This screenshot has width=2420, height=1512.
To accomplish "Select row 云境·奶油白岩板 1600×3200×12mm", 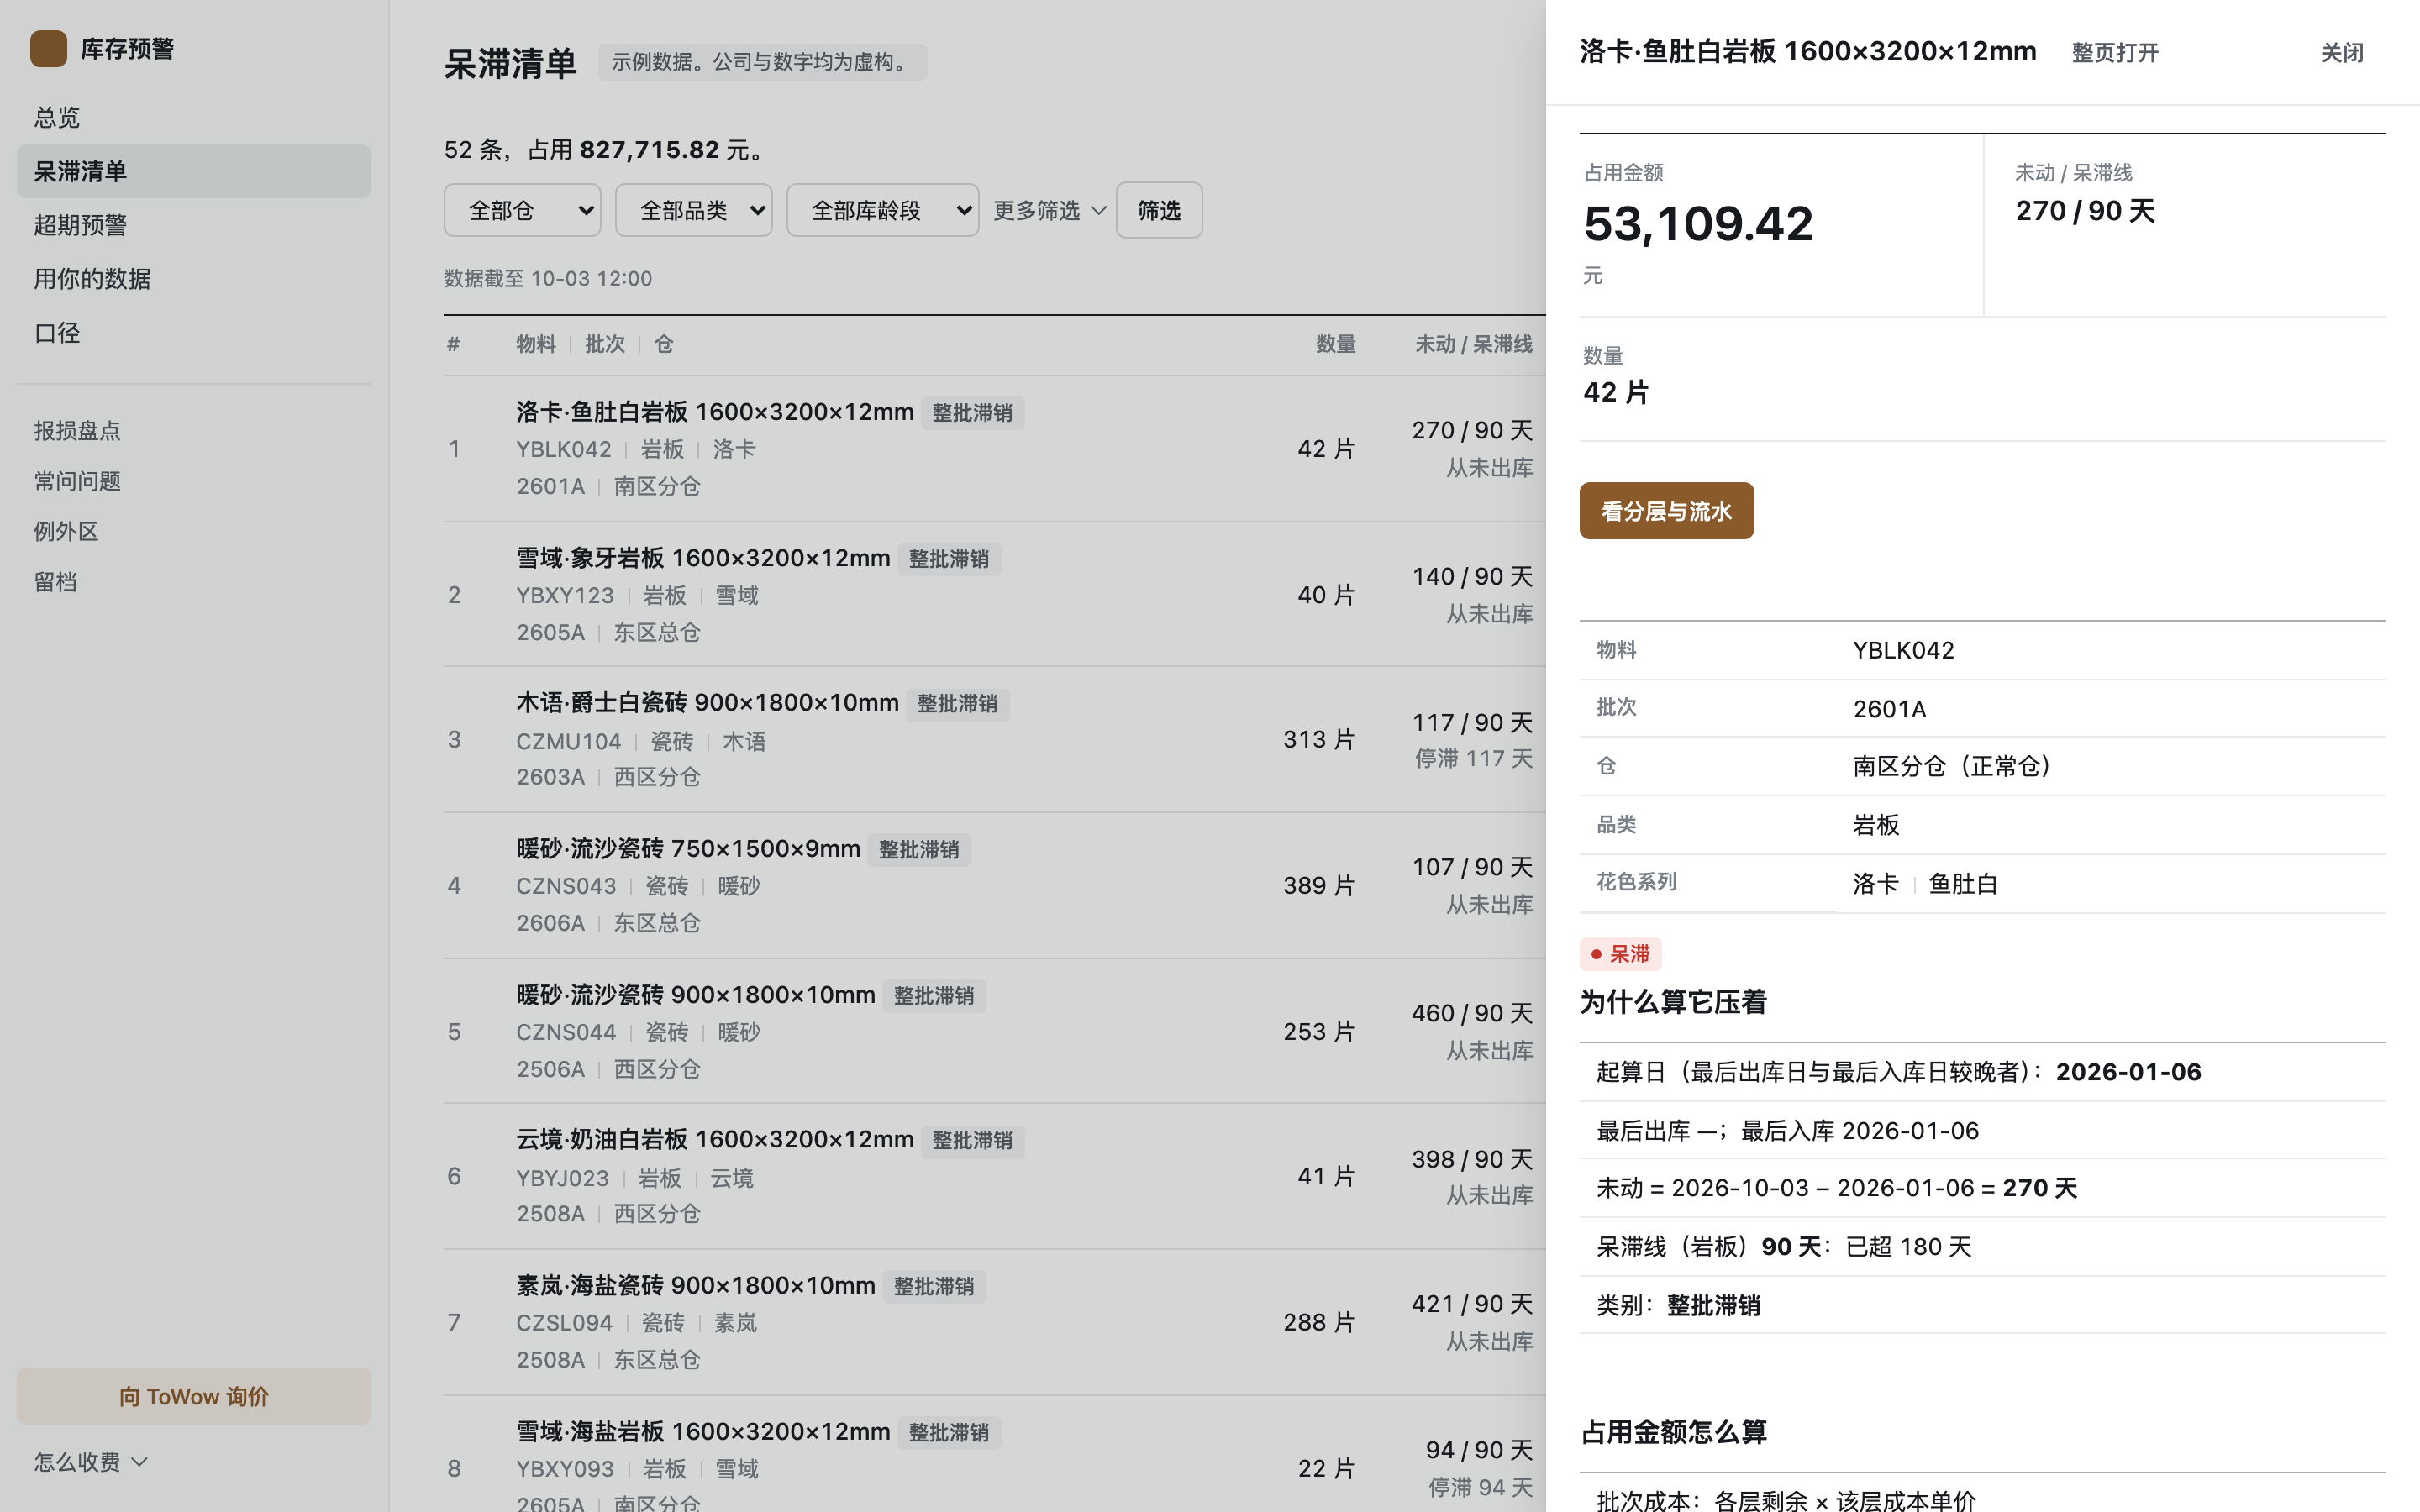I will [994, 1176].
